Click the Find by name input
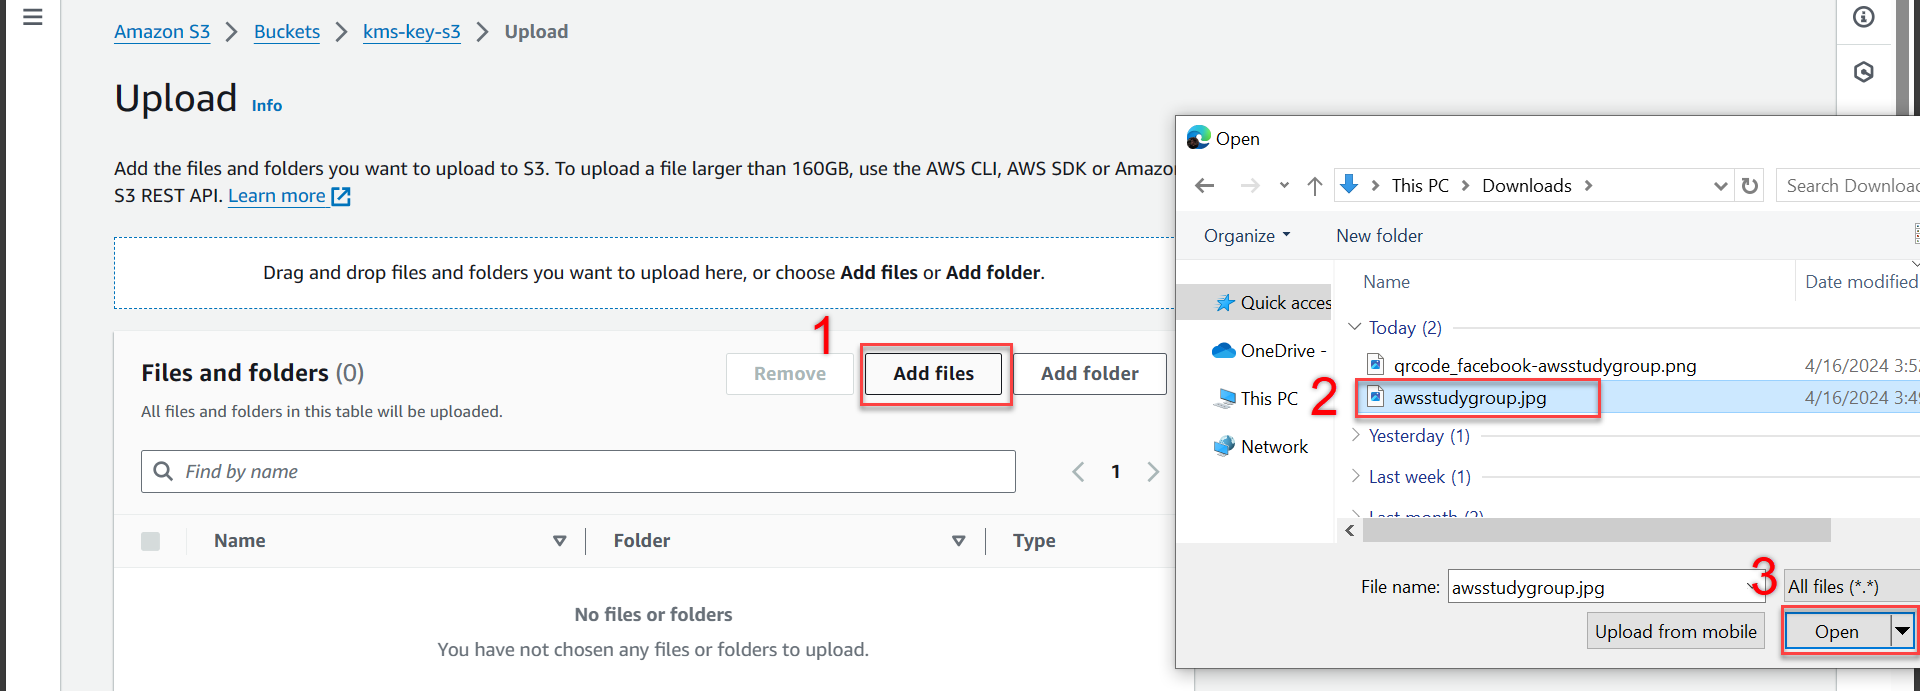 (x=578, y=471)
